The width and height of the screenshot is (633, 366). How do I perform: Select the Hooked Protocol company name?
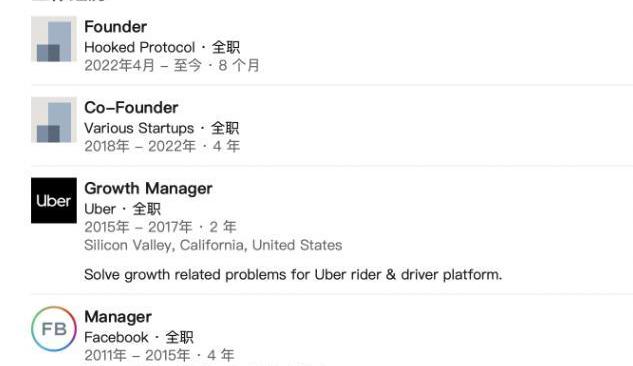click(x=140, y=48)
